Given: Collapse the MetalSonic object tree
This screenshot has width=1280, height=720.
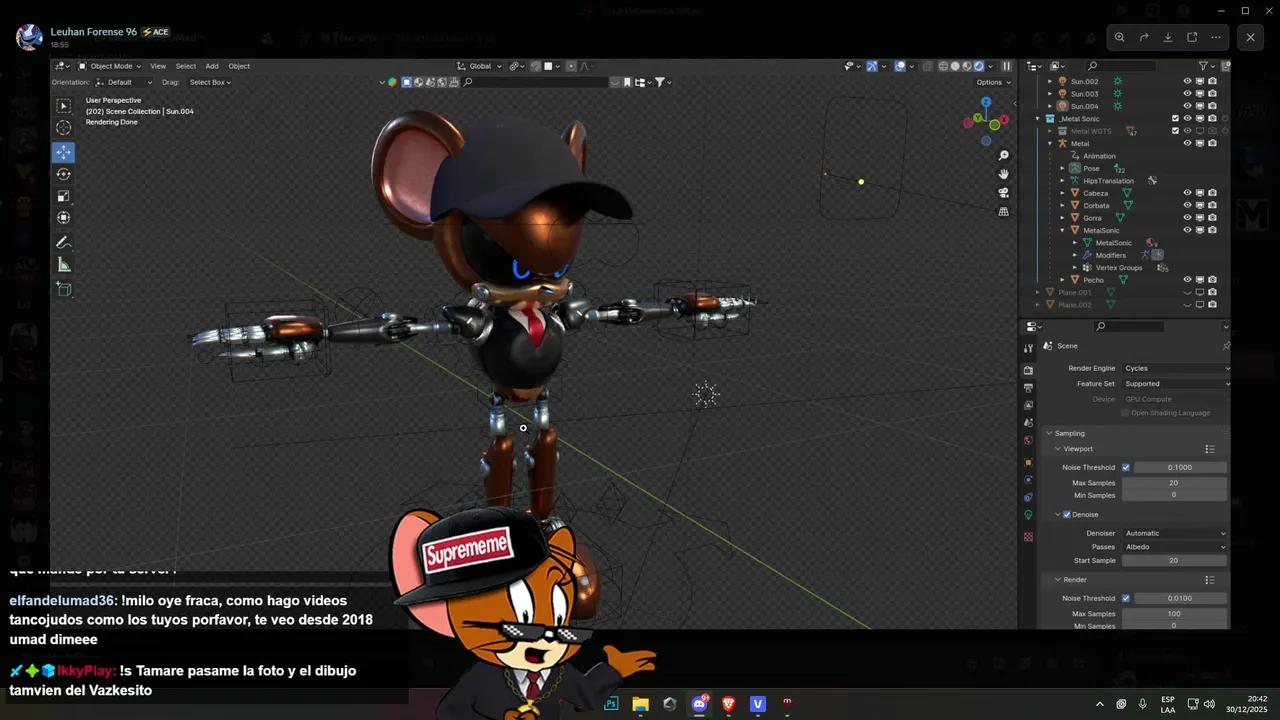Looking at the screenshot, I should tap(1062, 230).
